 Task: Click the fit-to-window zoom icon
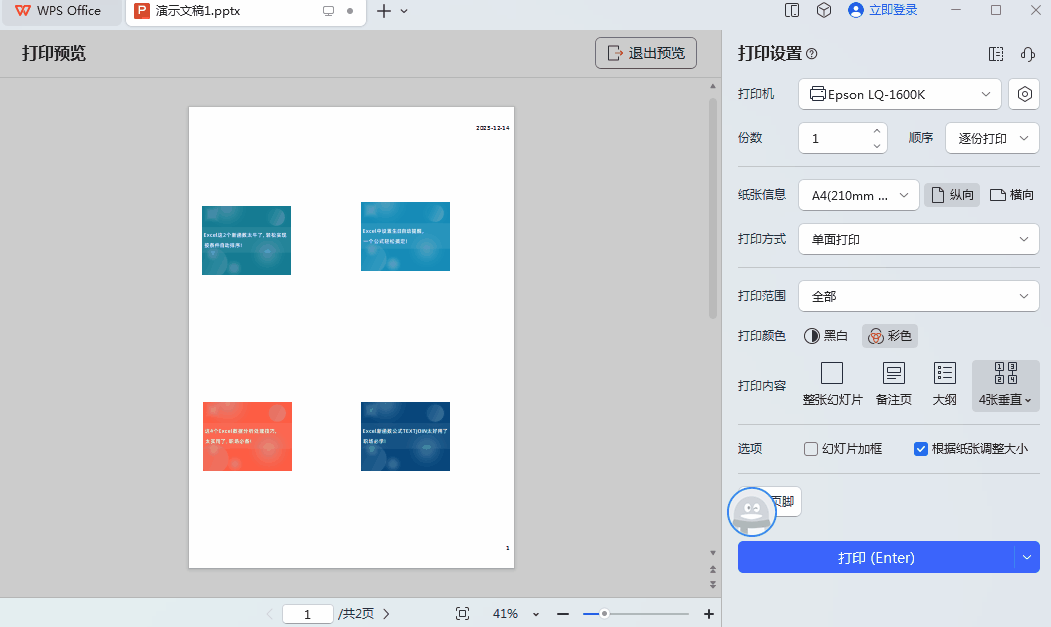pyautogui.click(x=462, y=613)
